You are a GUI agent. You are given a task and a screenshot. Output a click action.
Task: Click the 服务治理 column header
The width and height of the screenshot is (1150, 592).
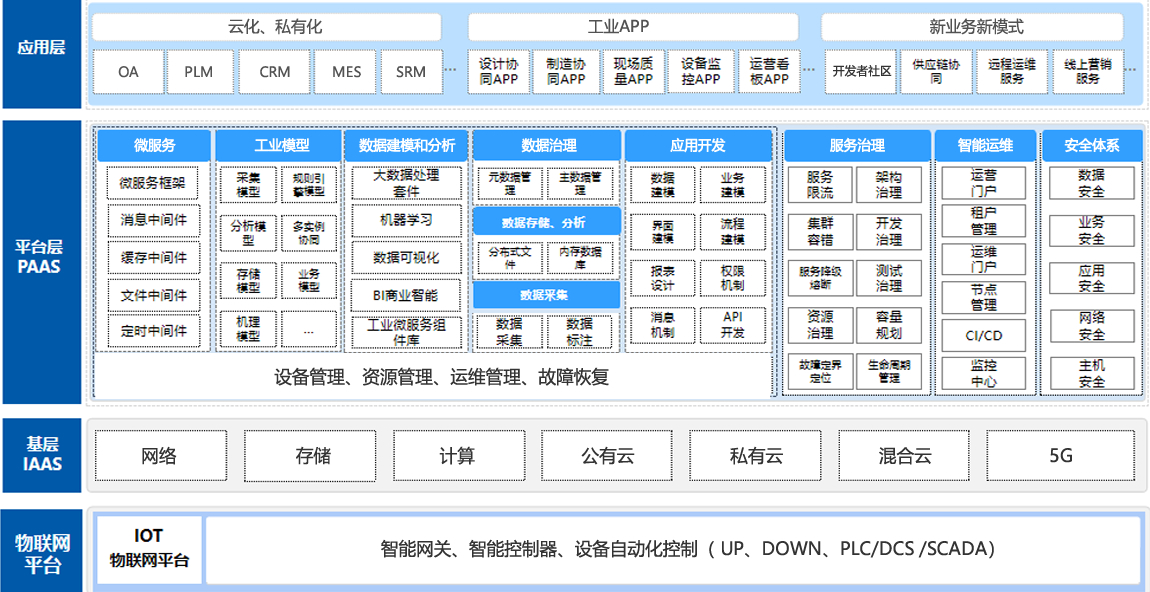(x=856, y=146)
